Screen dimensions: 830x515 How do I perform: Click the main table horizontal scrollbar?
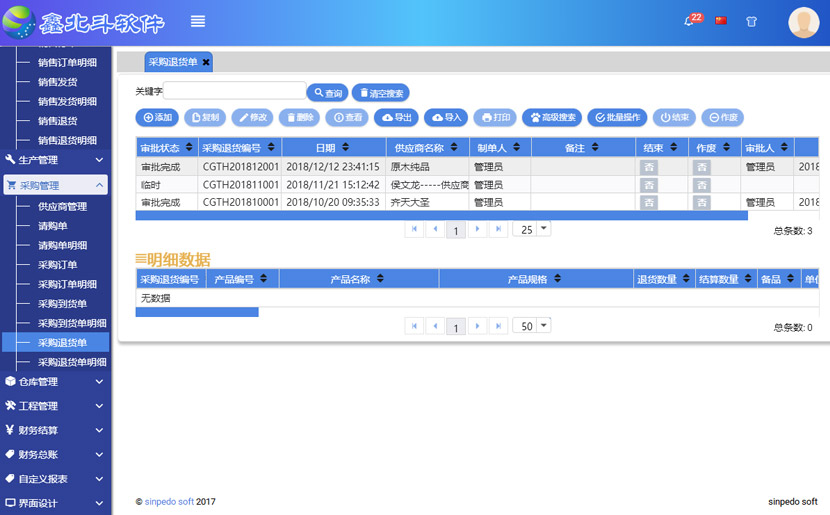tap(441, 215)
